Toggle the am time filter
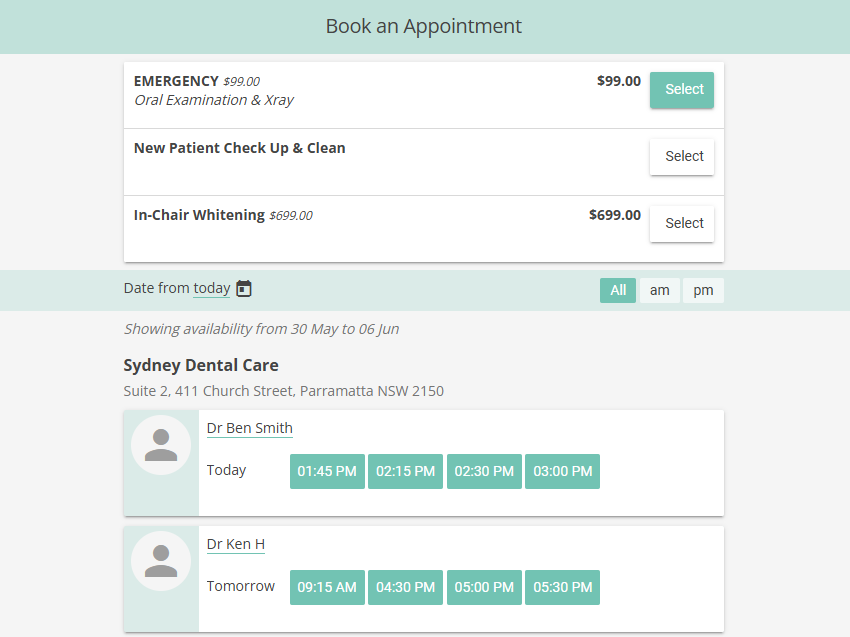 click(660, 290)
